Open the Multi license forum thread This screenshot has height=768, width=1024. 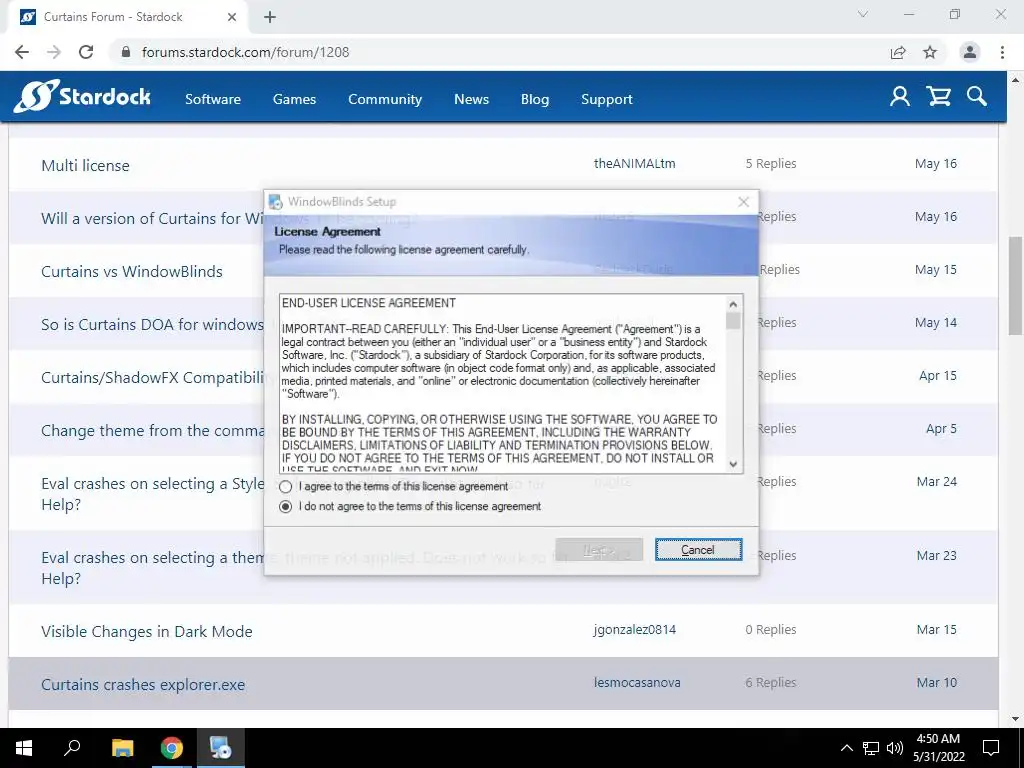[86, 165]
